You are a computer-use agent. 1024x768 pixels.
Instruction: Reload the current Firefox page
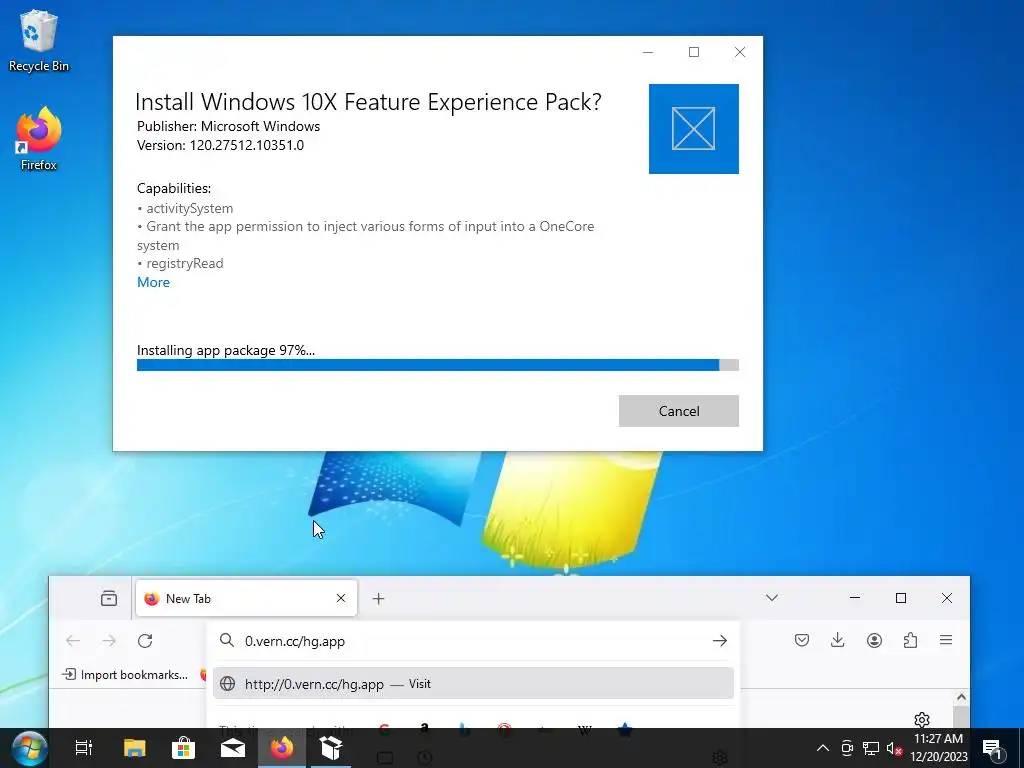tap(145, 641)
